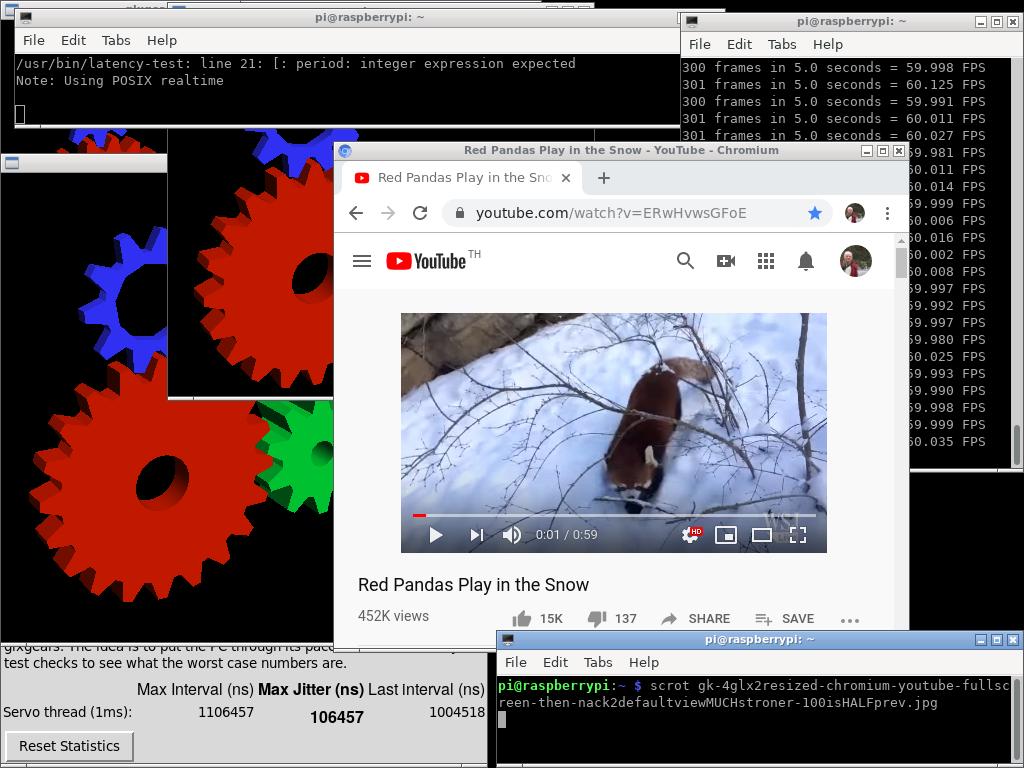1024x768 pixels.
Task: Click the latency-test terminal title bar icon
Action: pyautogui.click(x=26, y=18)
